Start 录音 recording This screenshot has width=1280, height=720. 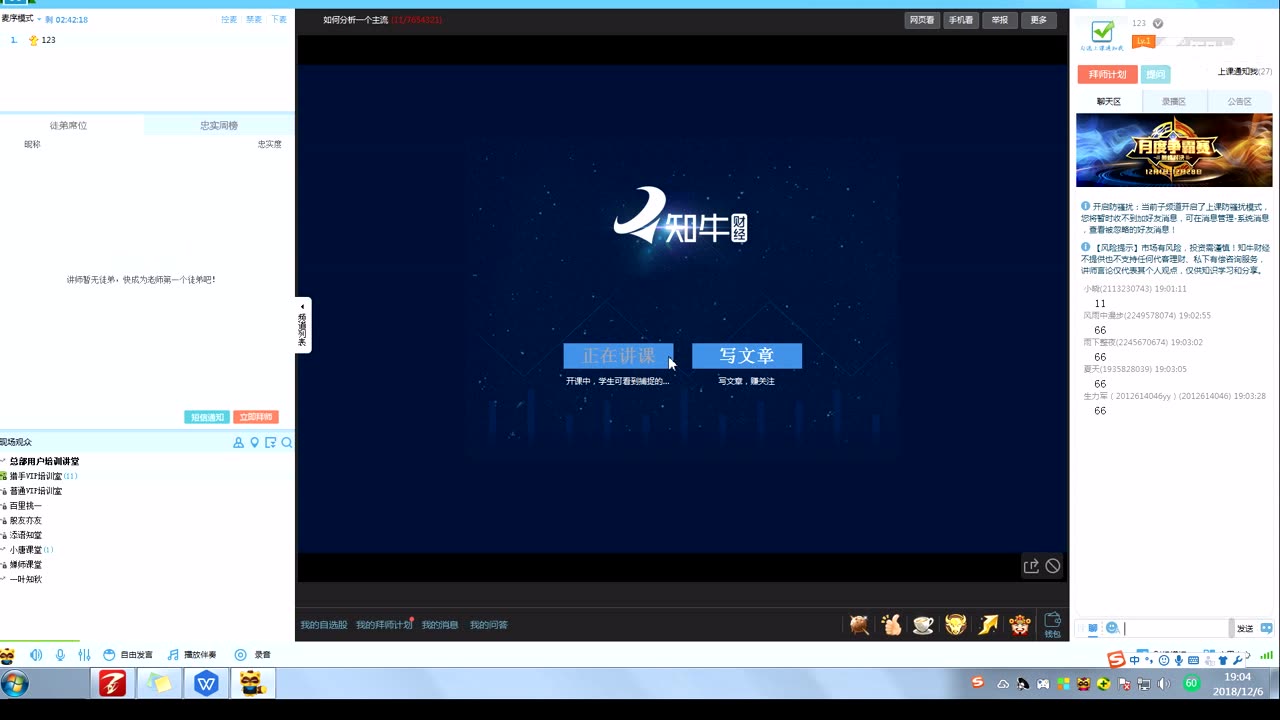(253, 655)
